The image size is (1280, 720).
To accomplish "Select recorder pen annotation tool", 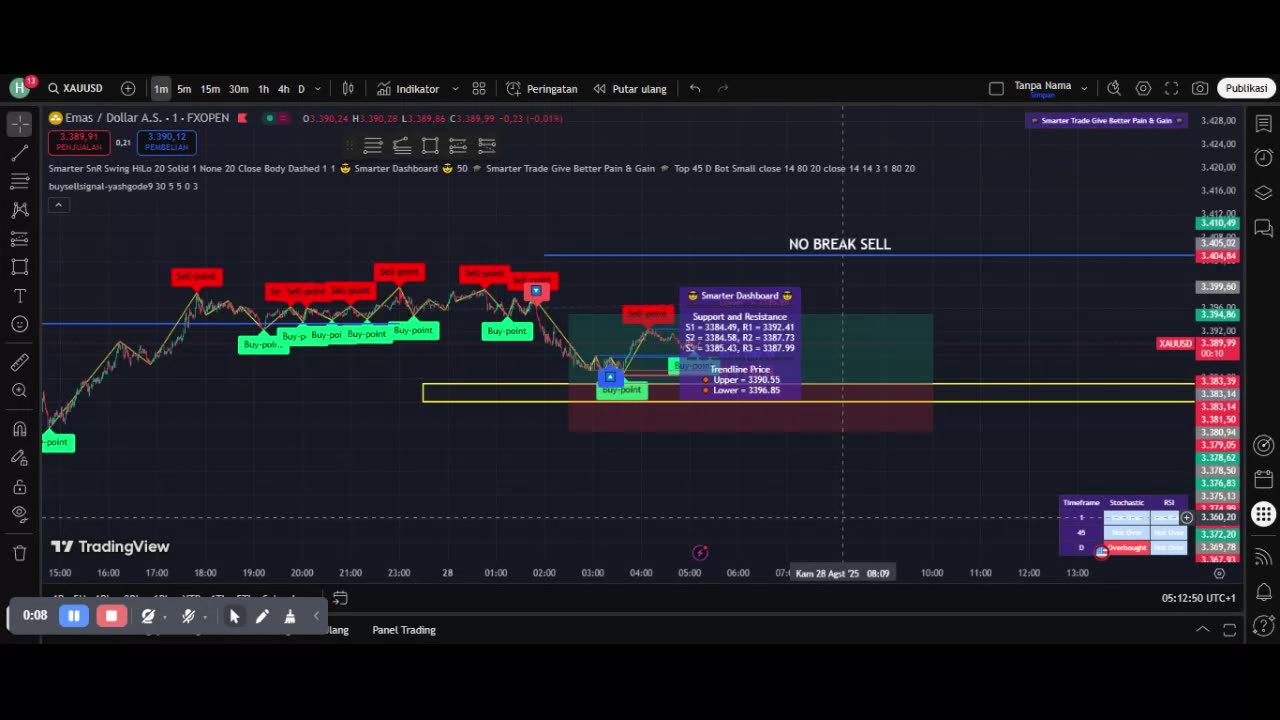I will point(262,617).
